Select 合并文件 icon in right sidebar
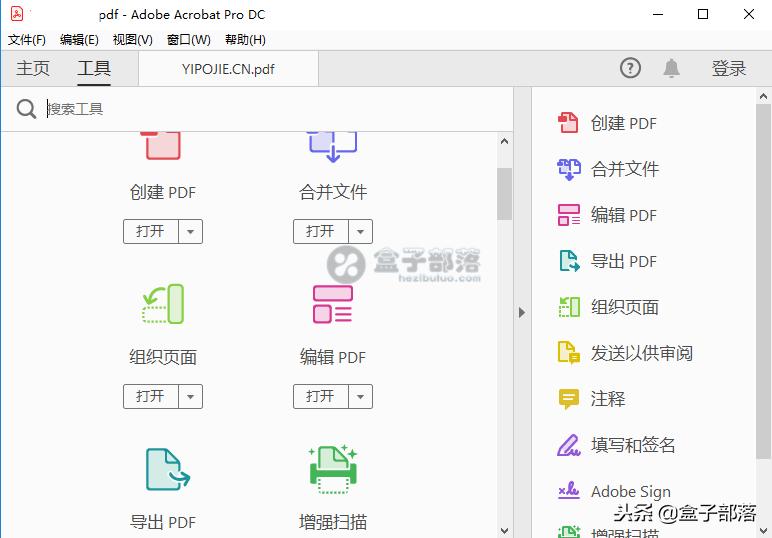 click(x=569, y=169)
